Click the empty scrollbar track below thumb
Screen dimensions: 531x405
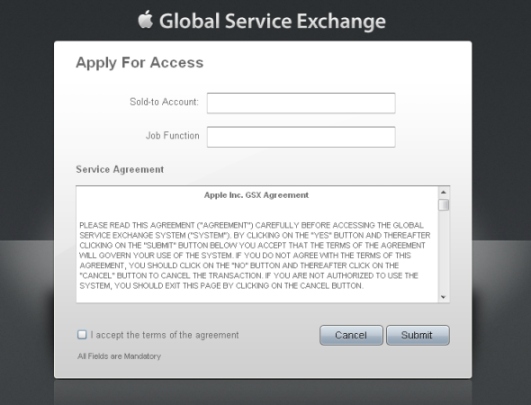443,252
